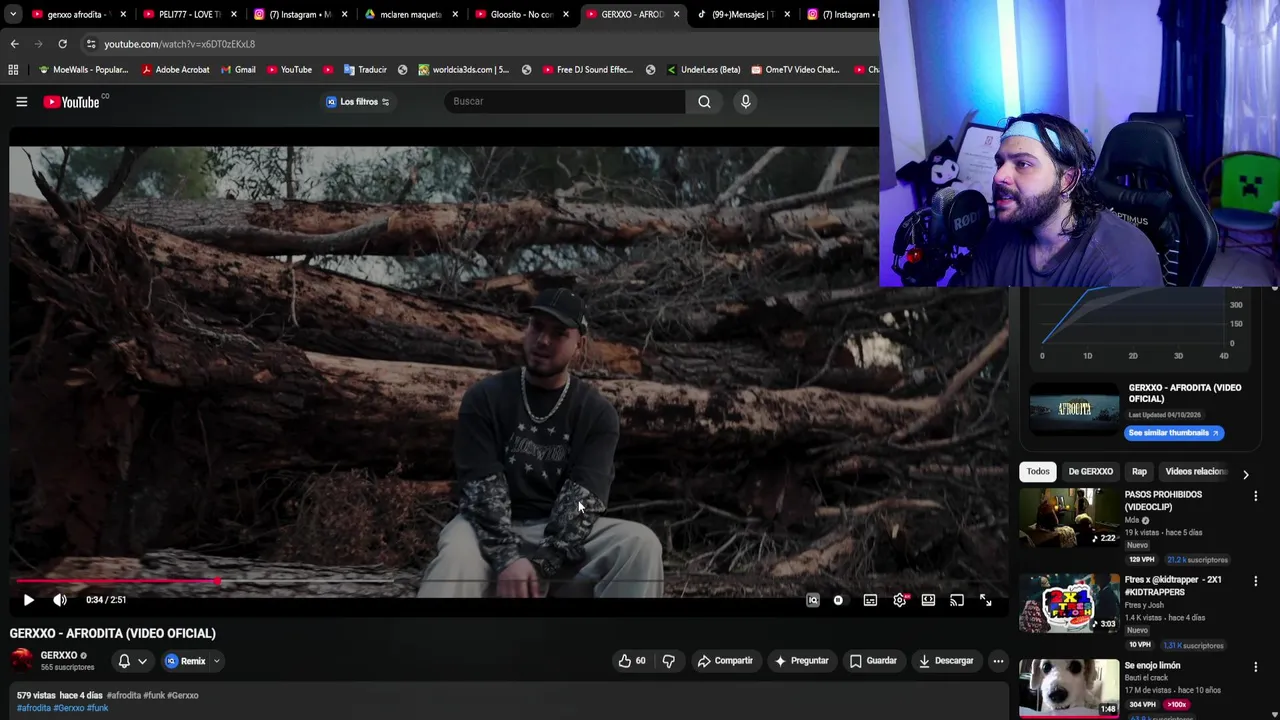Go to YouTube home via logo
This screenshot has width=1280, height=720.
(72, 101)
